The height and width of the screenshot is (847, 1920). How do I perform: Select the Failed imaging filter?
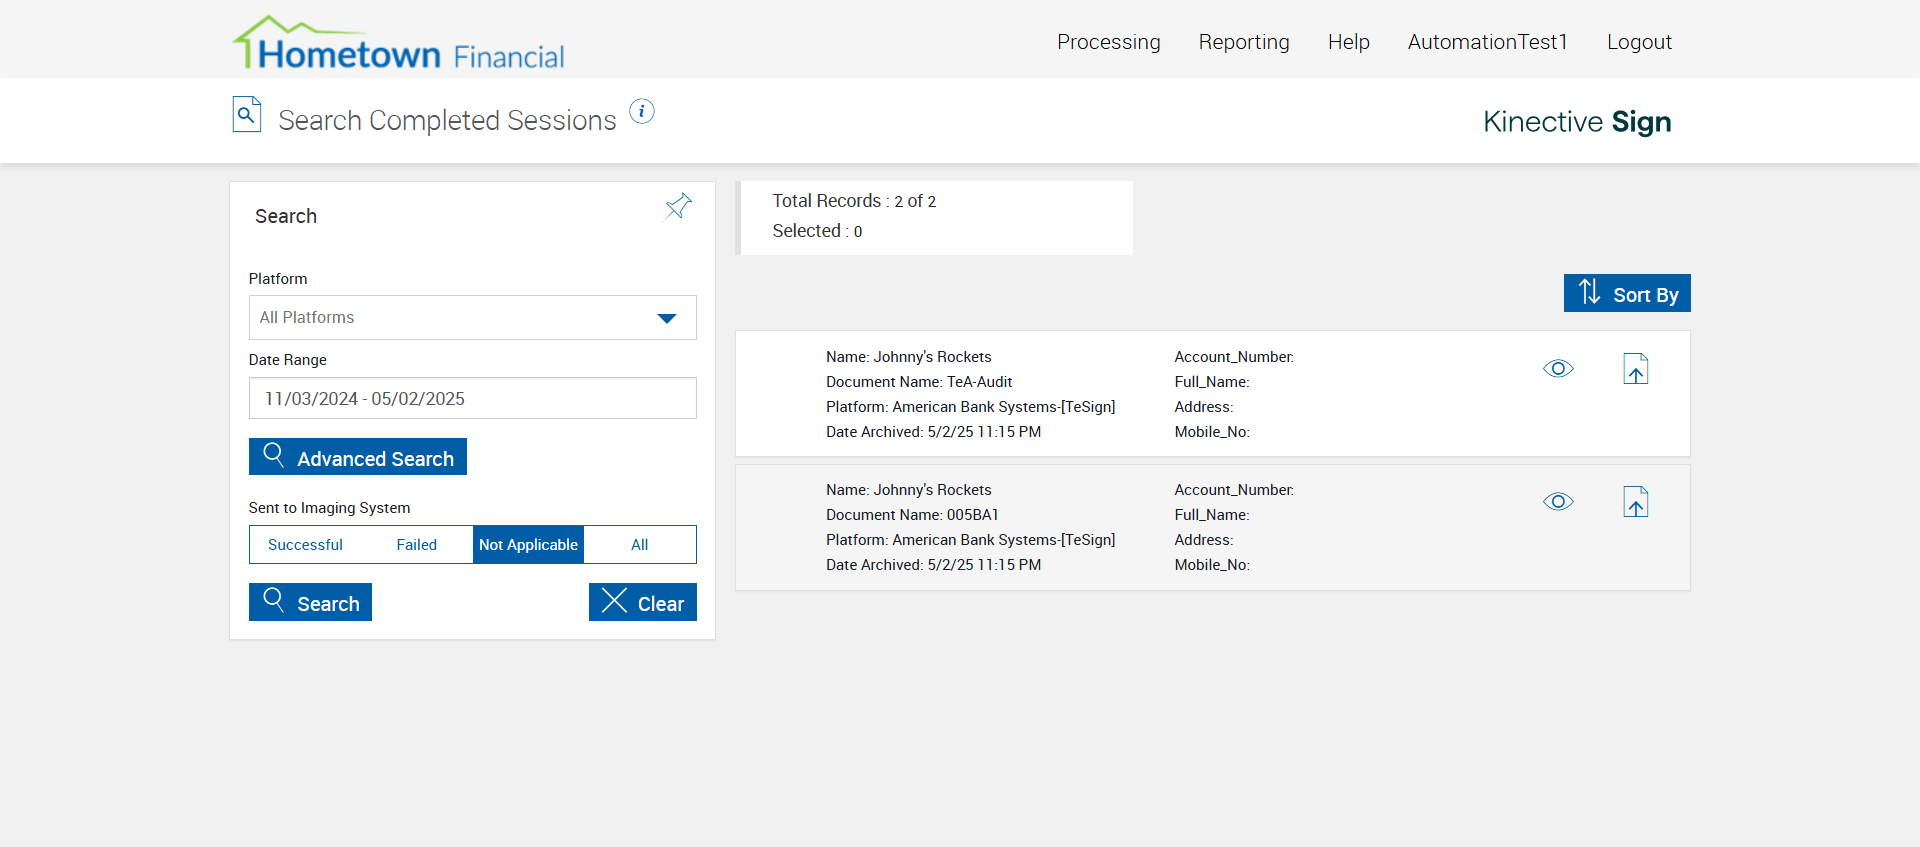(x=416, y=545)
